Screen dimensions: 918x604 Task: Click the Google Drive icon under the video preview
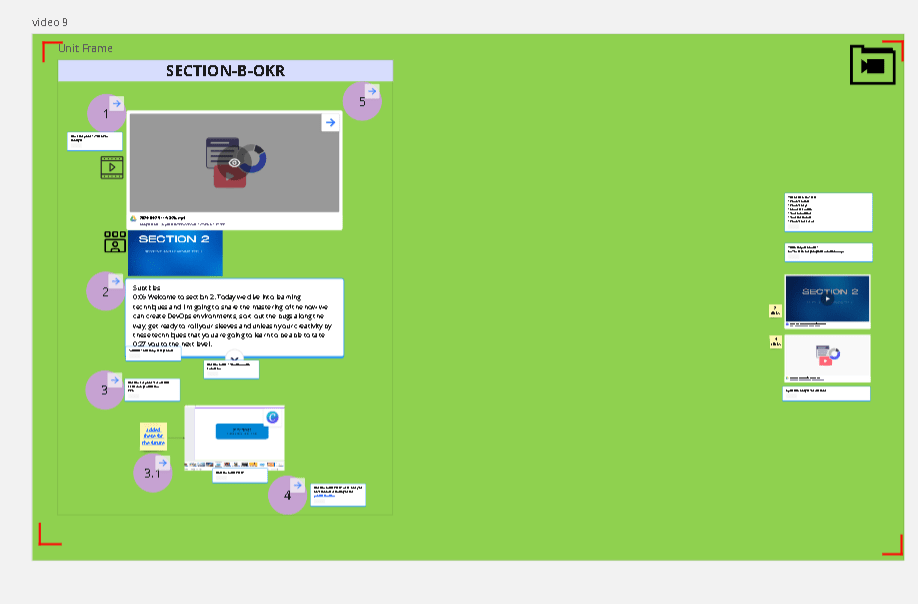133,219
